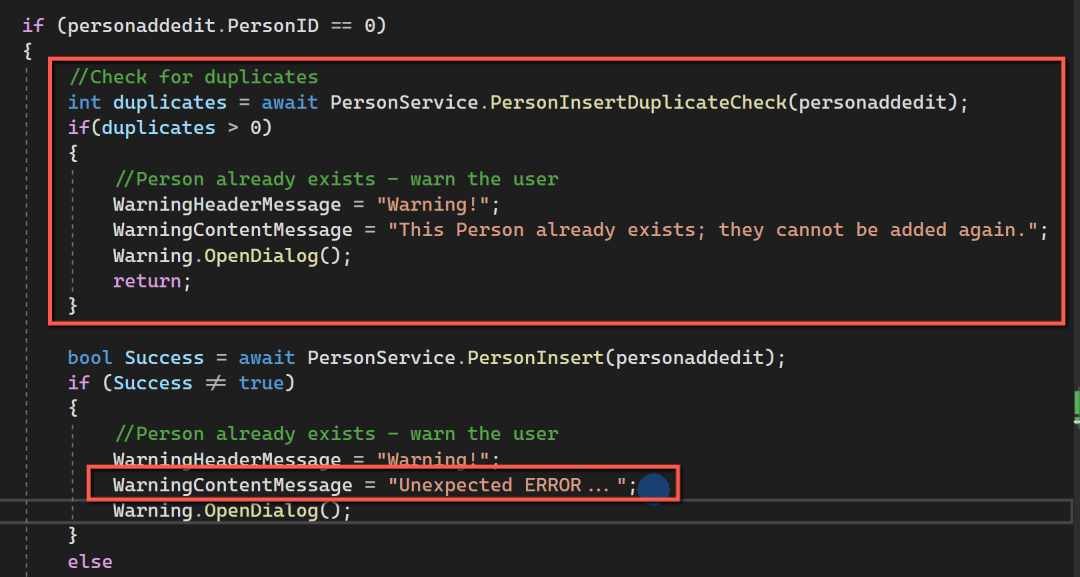Click the green change marker on right margin

point(1077,403)
